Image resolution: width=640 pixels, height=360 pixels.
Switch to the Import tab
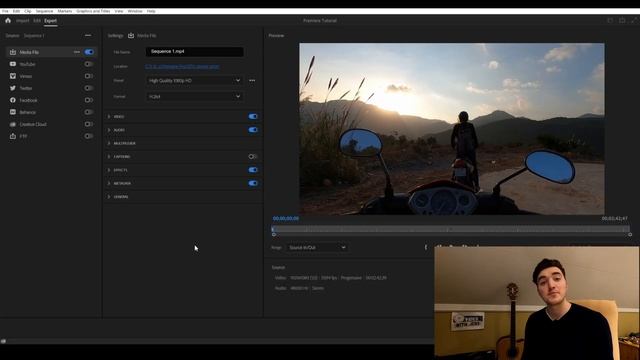22,21
